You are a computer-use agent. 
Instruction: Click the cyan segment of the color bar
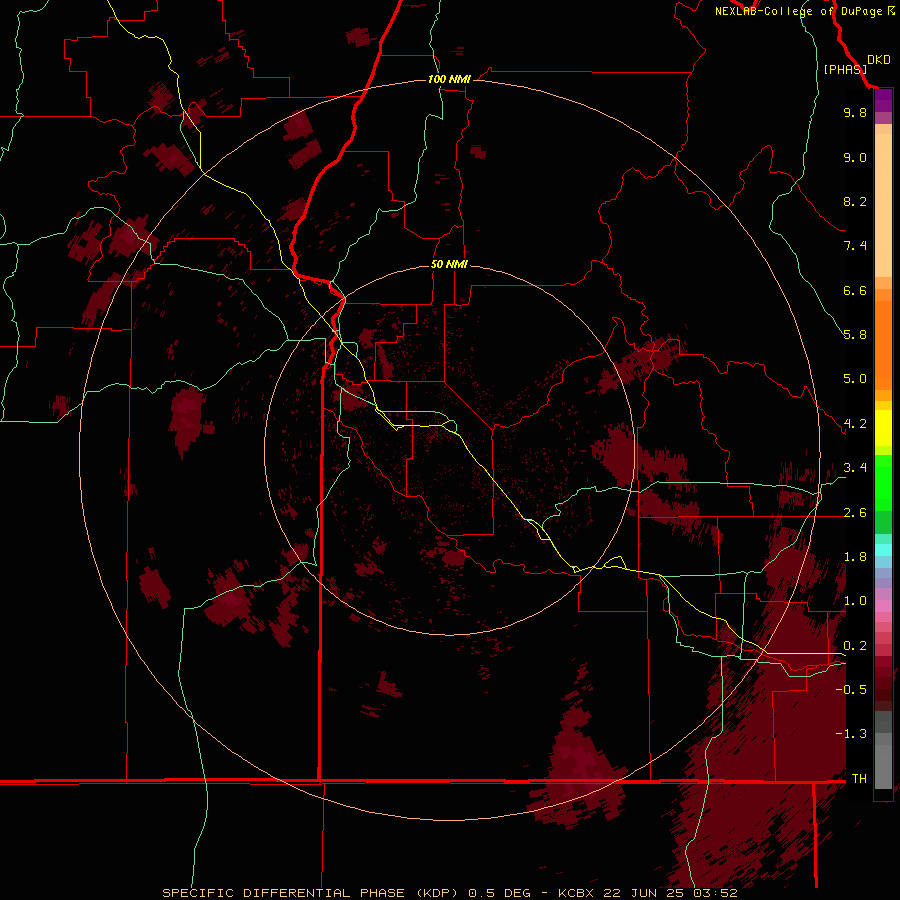click(x=883, y=549)
